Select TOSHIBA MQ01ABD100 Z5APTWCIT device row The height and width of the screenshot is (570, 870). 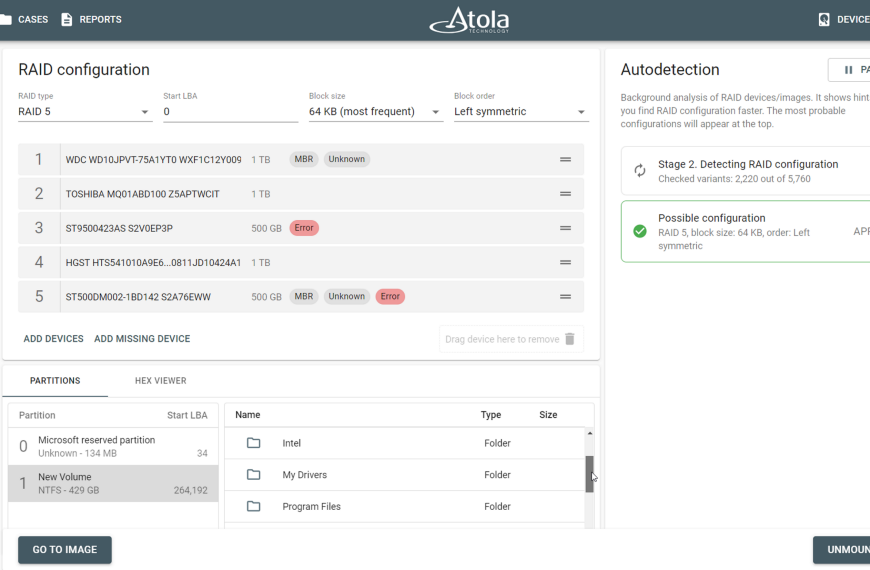click(301, 194)
